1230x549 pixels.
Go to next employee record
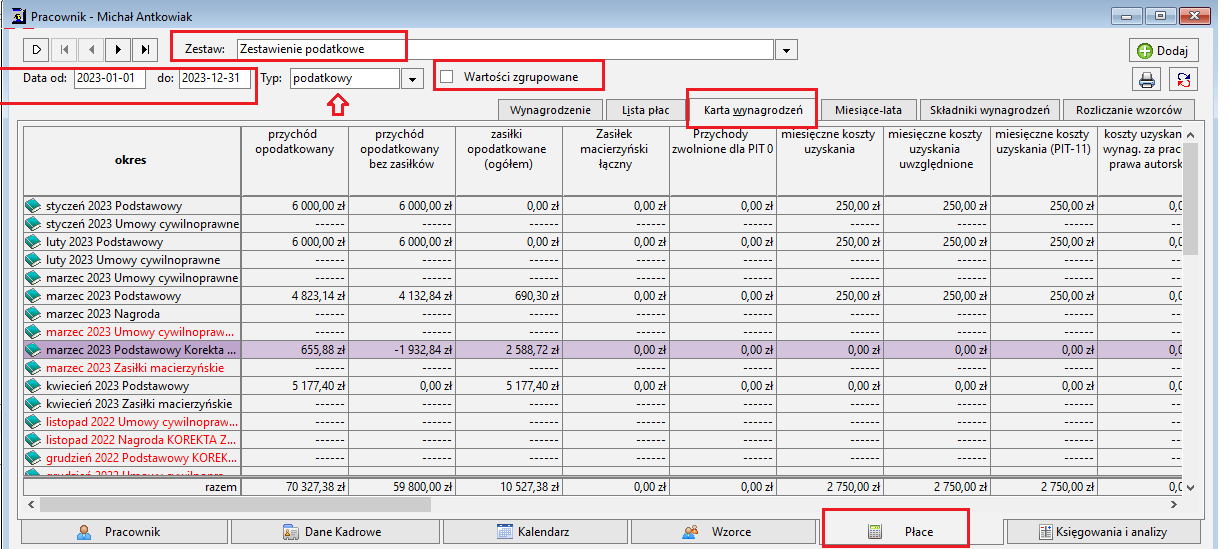(118, 49)
